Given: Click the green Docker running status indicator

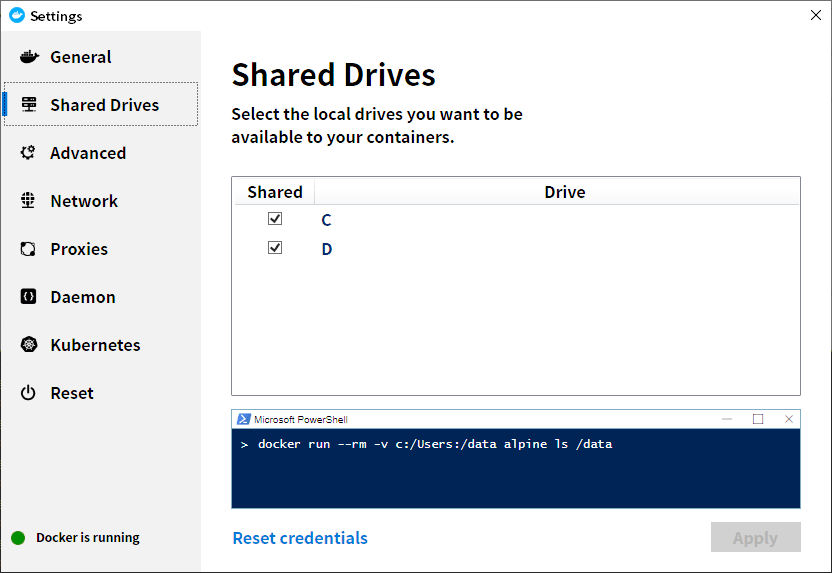Looking at the screenshot, I should (x=18, y=538).
